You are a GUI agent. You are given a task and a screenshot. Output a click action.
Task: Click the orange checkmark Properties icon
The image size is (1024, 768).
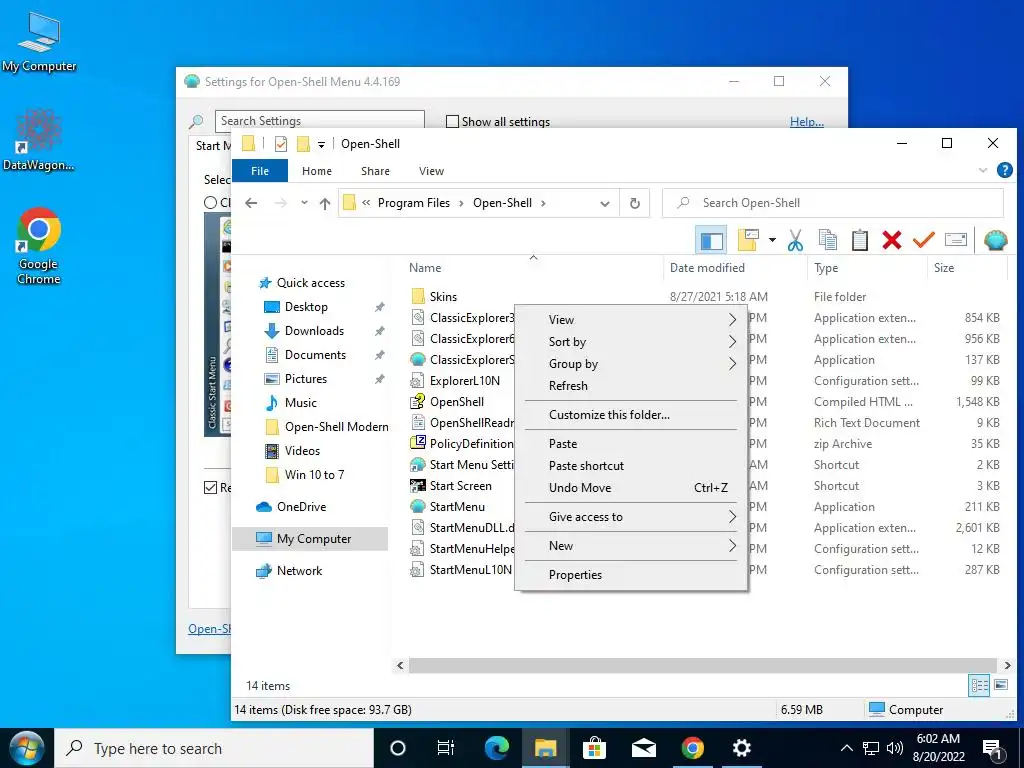[x=923, y=240]
